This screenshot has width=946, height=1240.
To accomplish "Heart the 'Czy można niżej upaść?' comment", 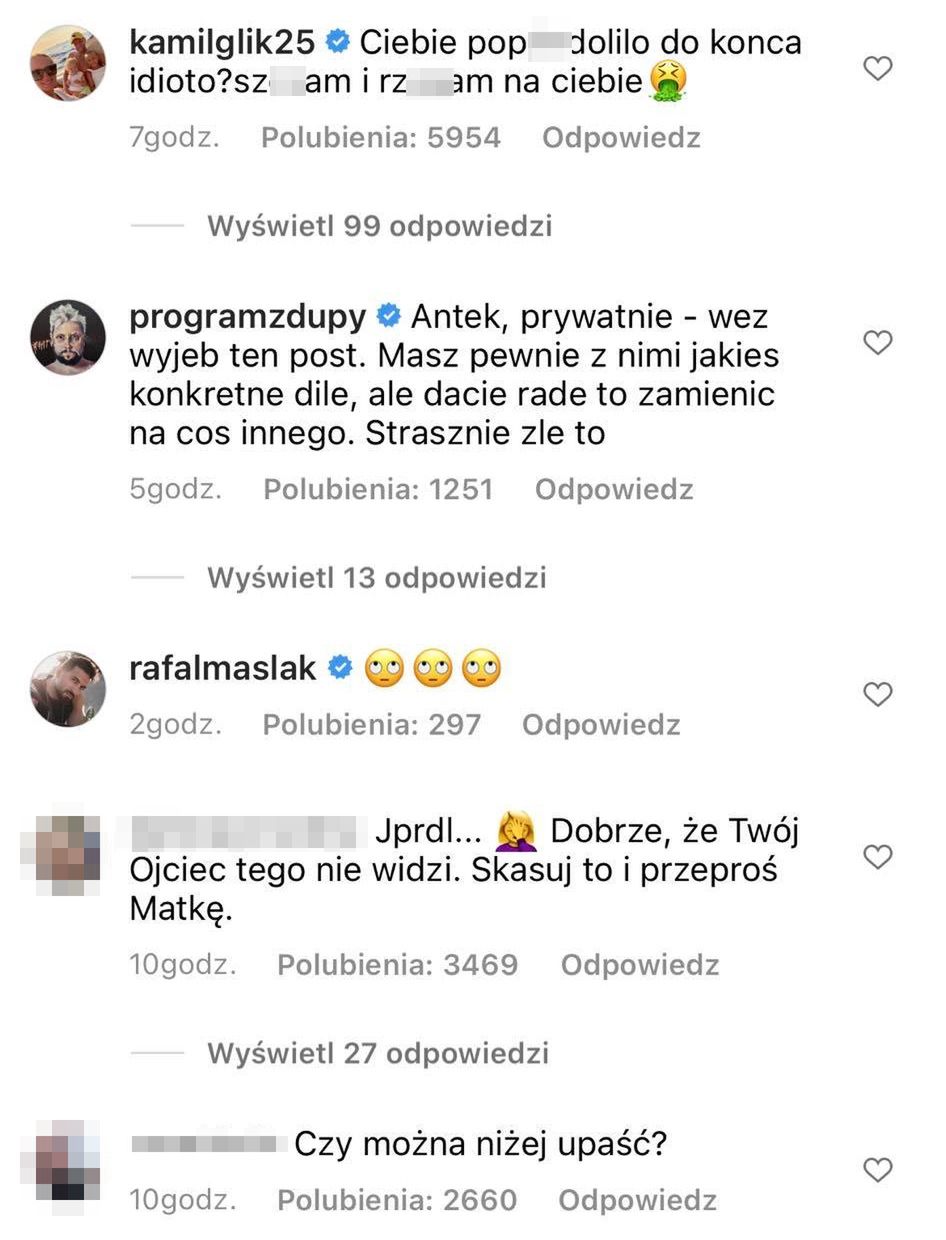I will click(x=877, y=1169).
